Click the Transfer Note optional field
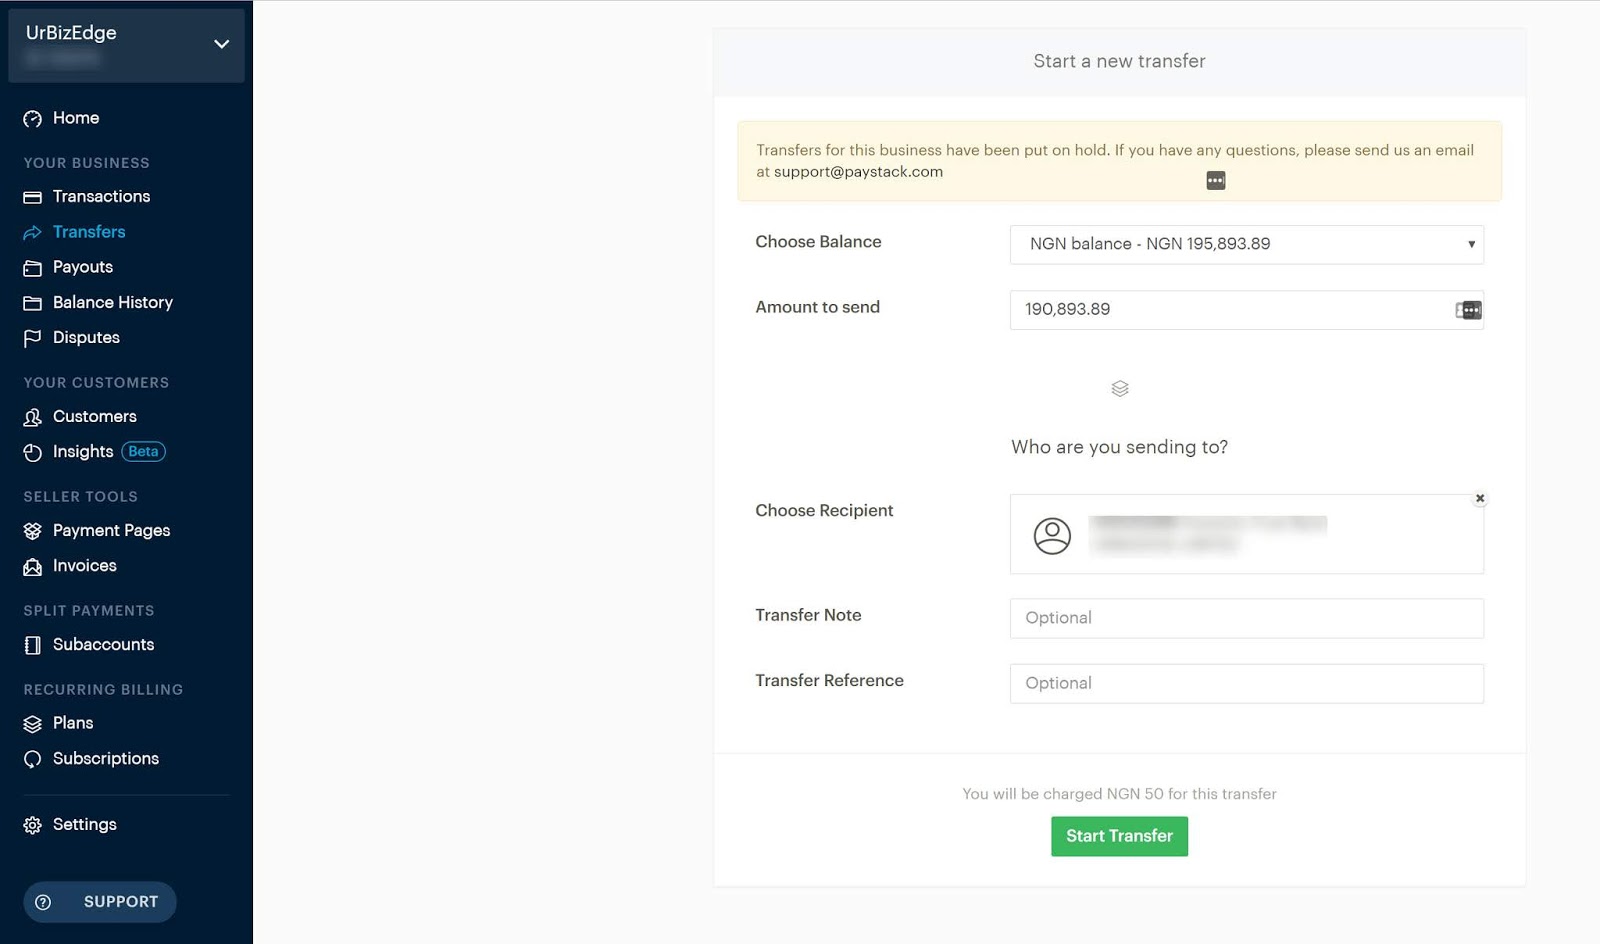1600x944 pixels. coord(1246,618)
